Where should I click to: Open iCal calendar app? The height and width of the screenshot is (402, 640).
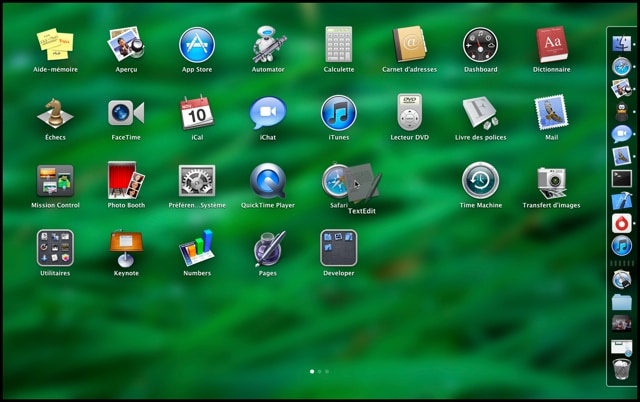point(197,112)
